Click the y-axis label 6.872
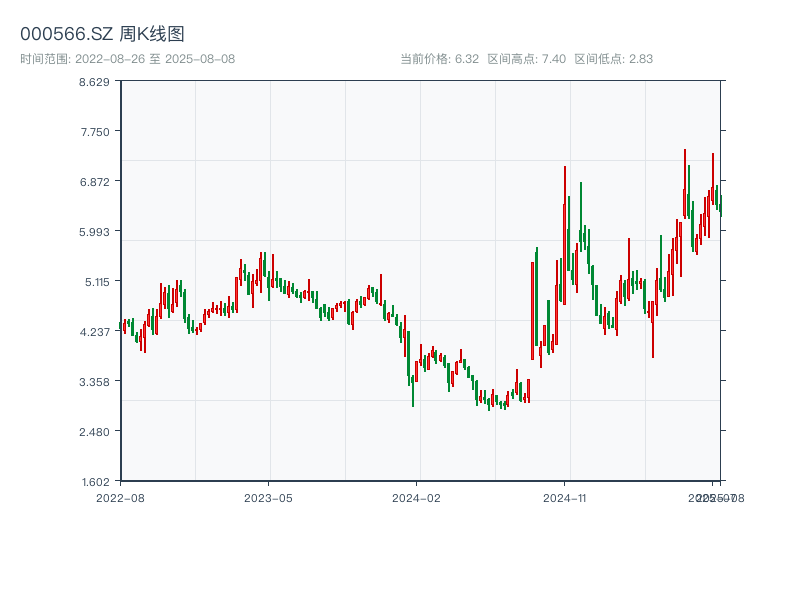Viewport: 800px width, 600px height. pos(94,182)
